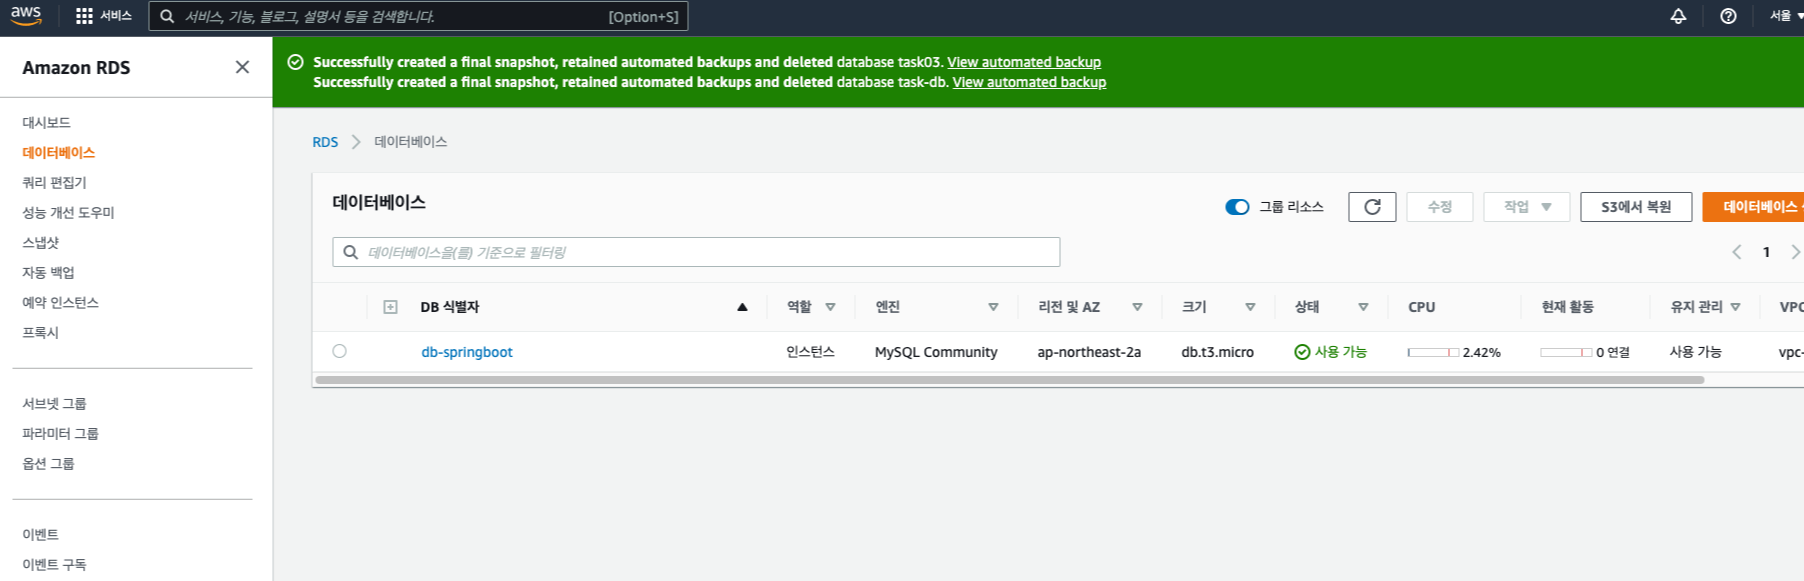Screen dimensions: 1804x581
Task: Open 이벤트 구독 in the sidebar
Action: (54, 564)
